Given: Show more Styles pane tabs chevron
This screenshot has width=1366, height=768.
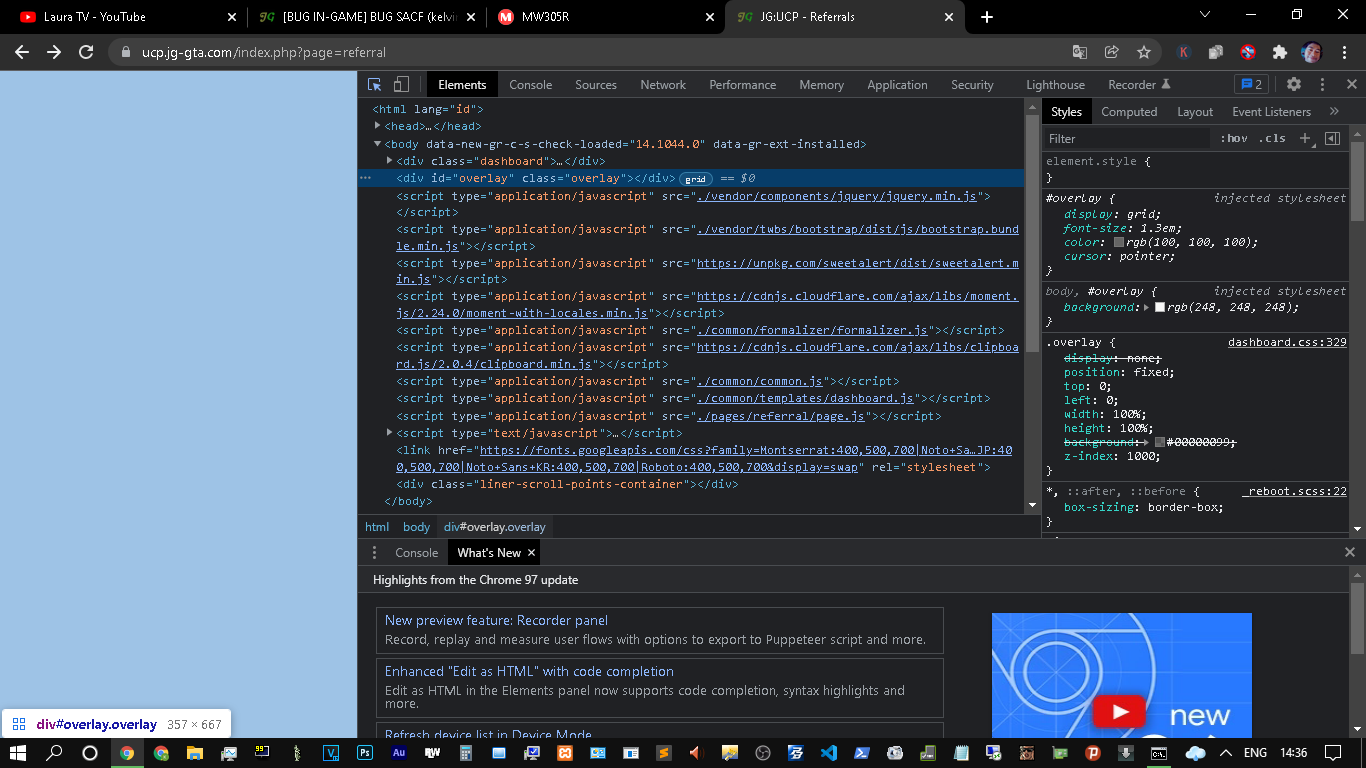Looking at the screenshot, I should click(x=1334, y=112).
